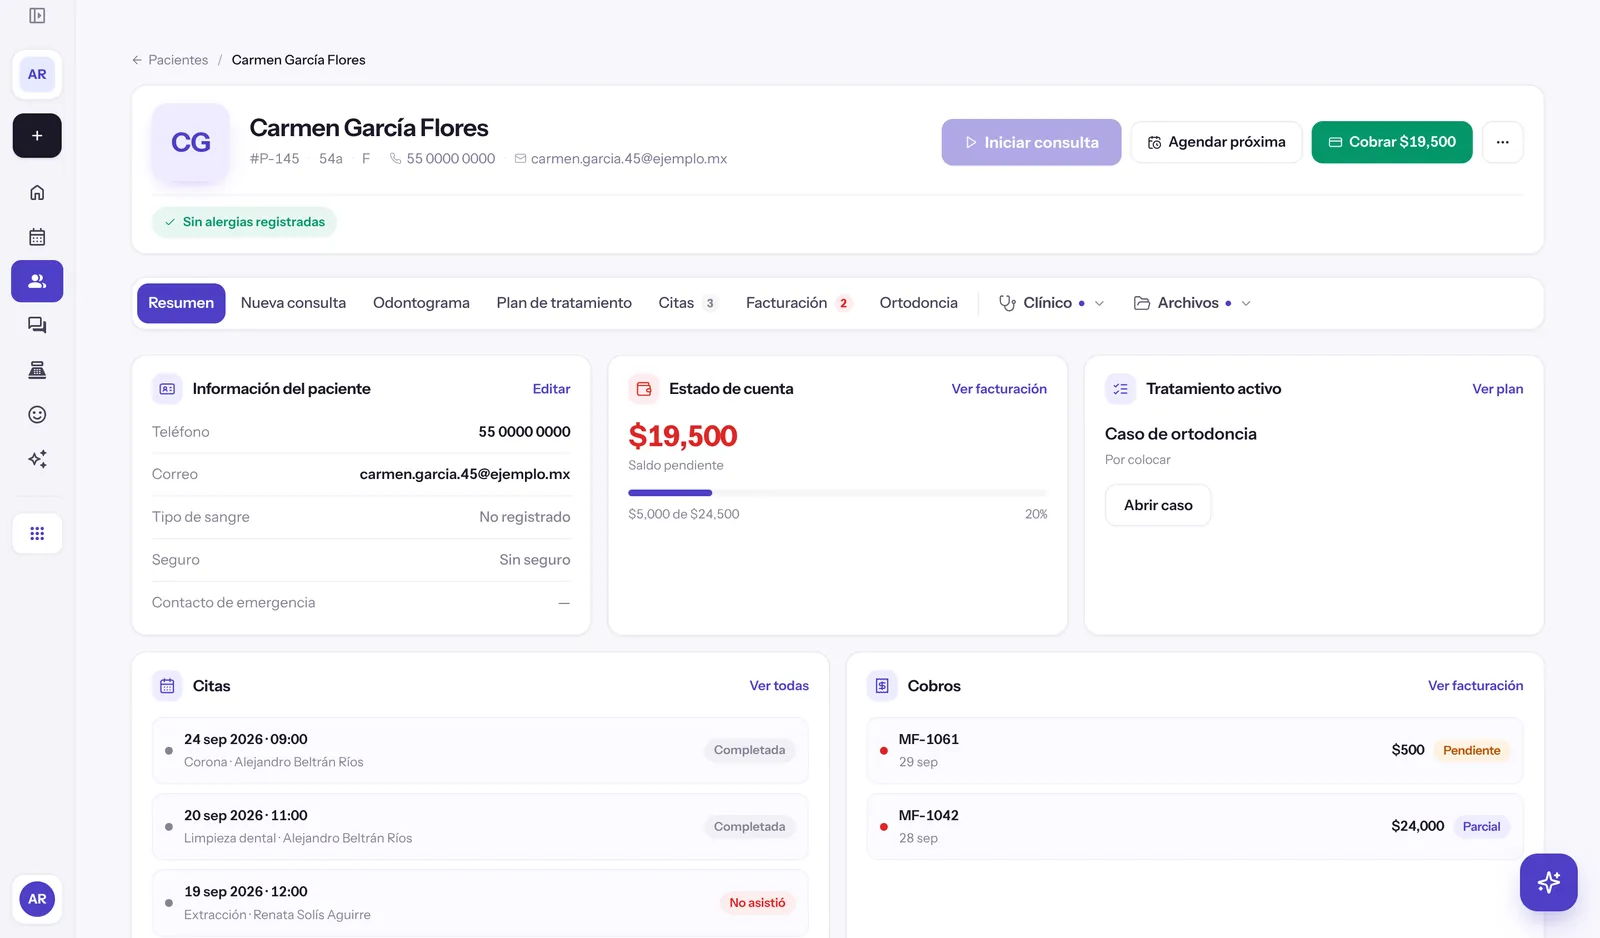The width and height of the screenshot is (1600, 938).
Task: Click the CG patient avatar
Action: tap(191, 142)
